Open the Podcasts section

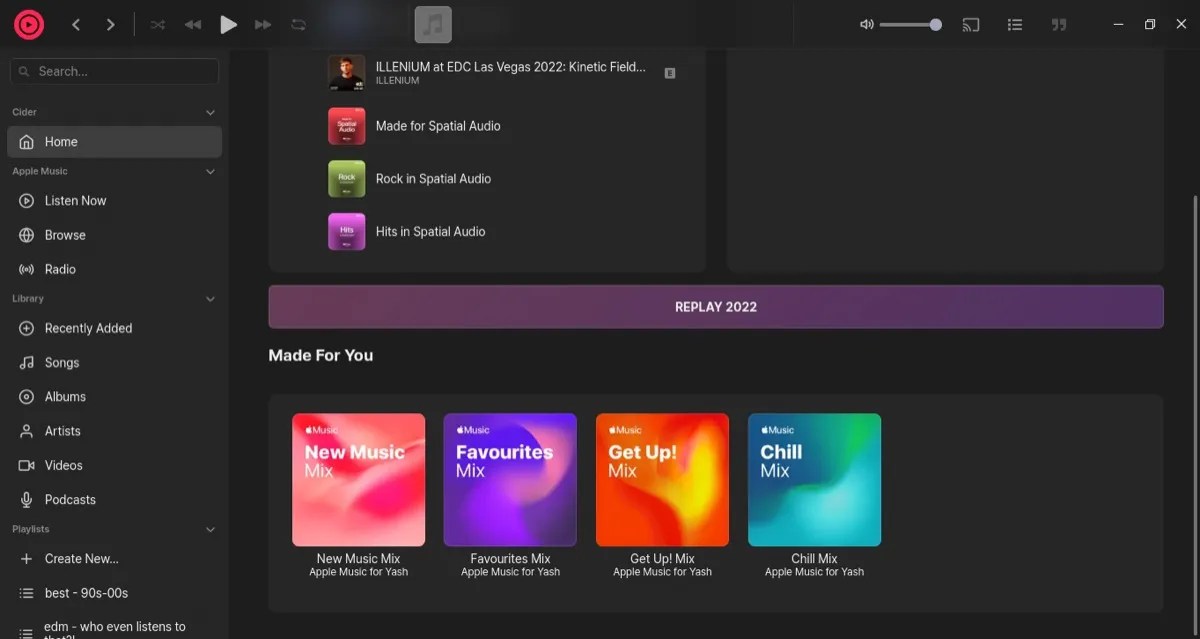click(72, 499)
